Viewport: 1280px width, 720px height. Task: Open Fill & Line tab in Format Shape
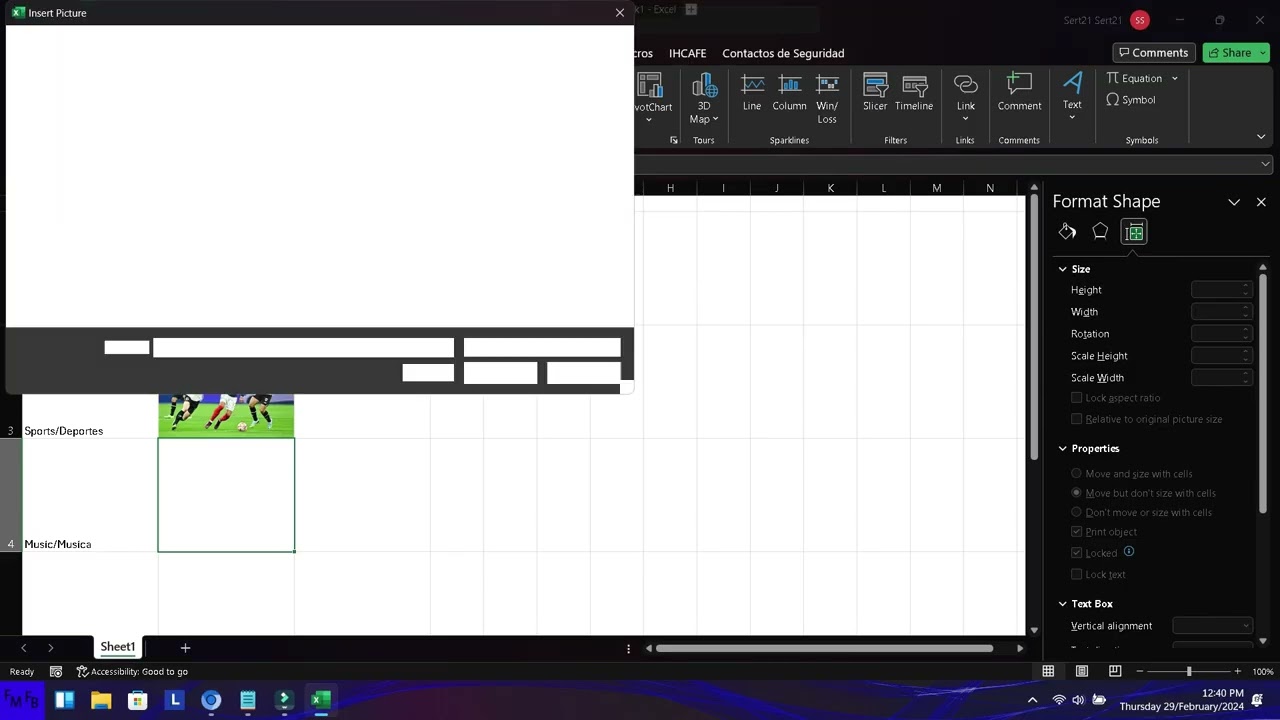(x=1067, y=232)
